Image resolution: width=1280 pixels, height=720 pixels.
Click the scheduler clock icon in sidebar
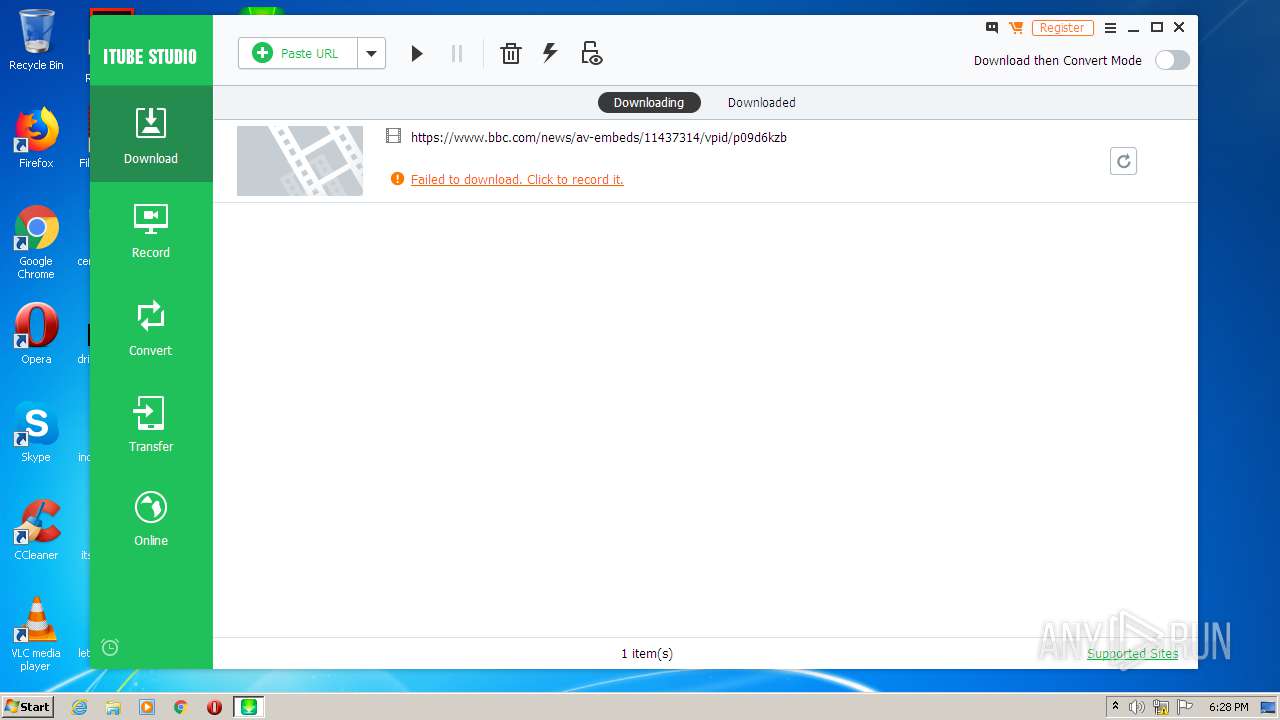tap(110, 647)
